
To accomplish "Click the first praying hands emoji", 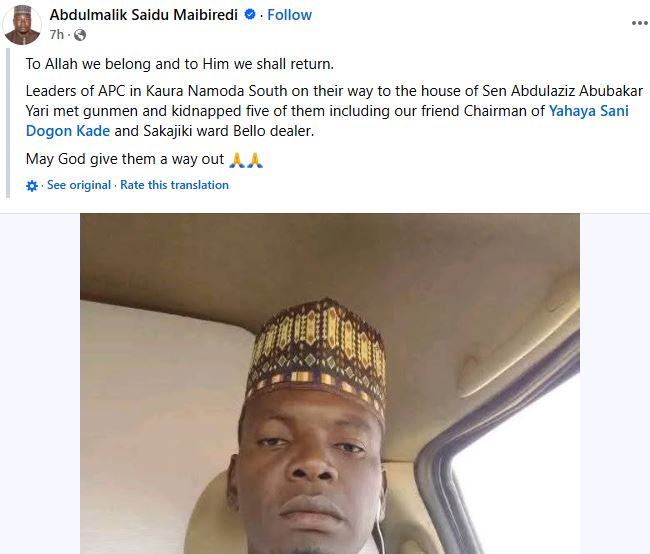I will point(237,159).
